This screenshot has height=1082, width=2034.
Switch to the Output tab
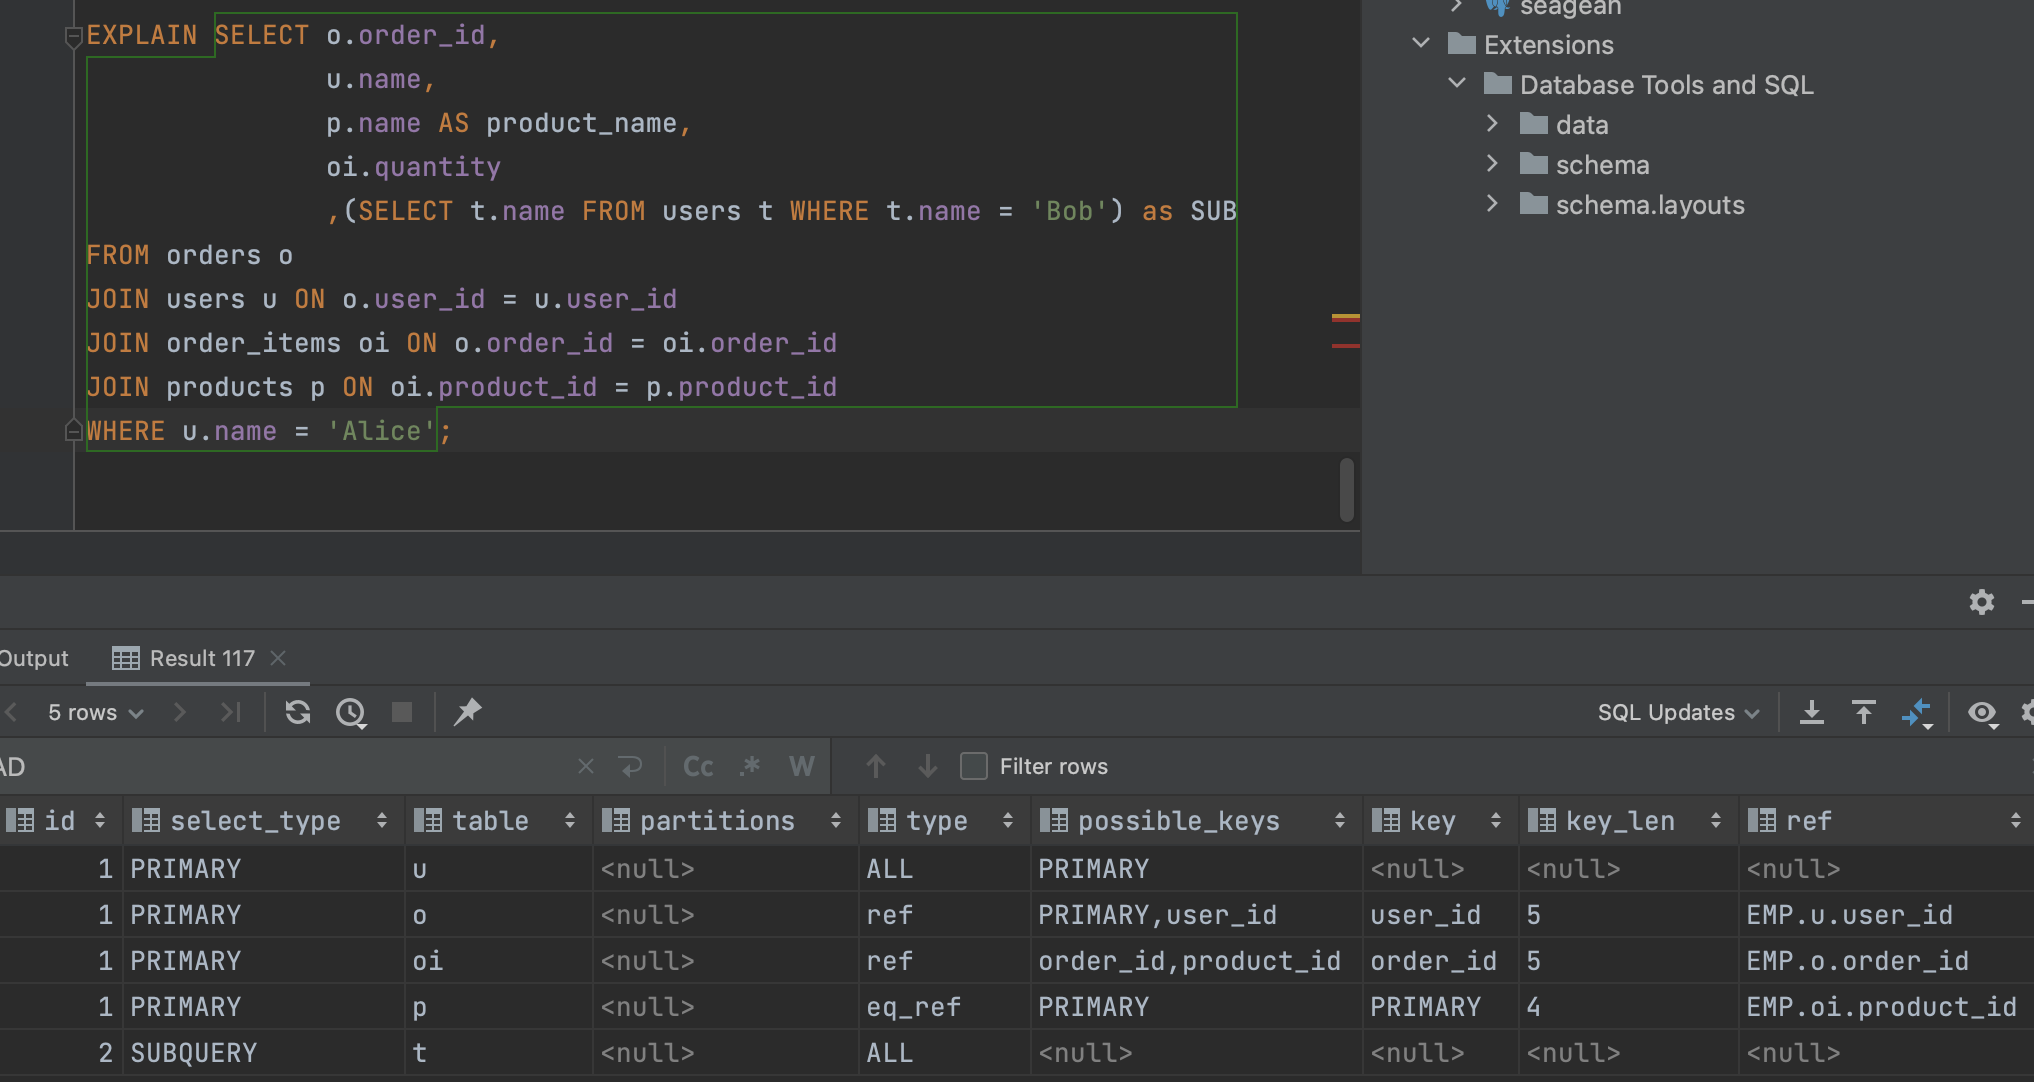click(x=34, y=658)
